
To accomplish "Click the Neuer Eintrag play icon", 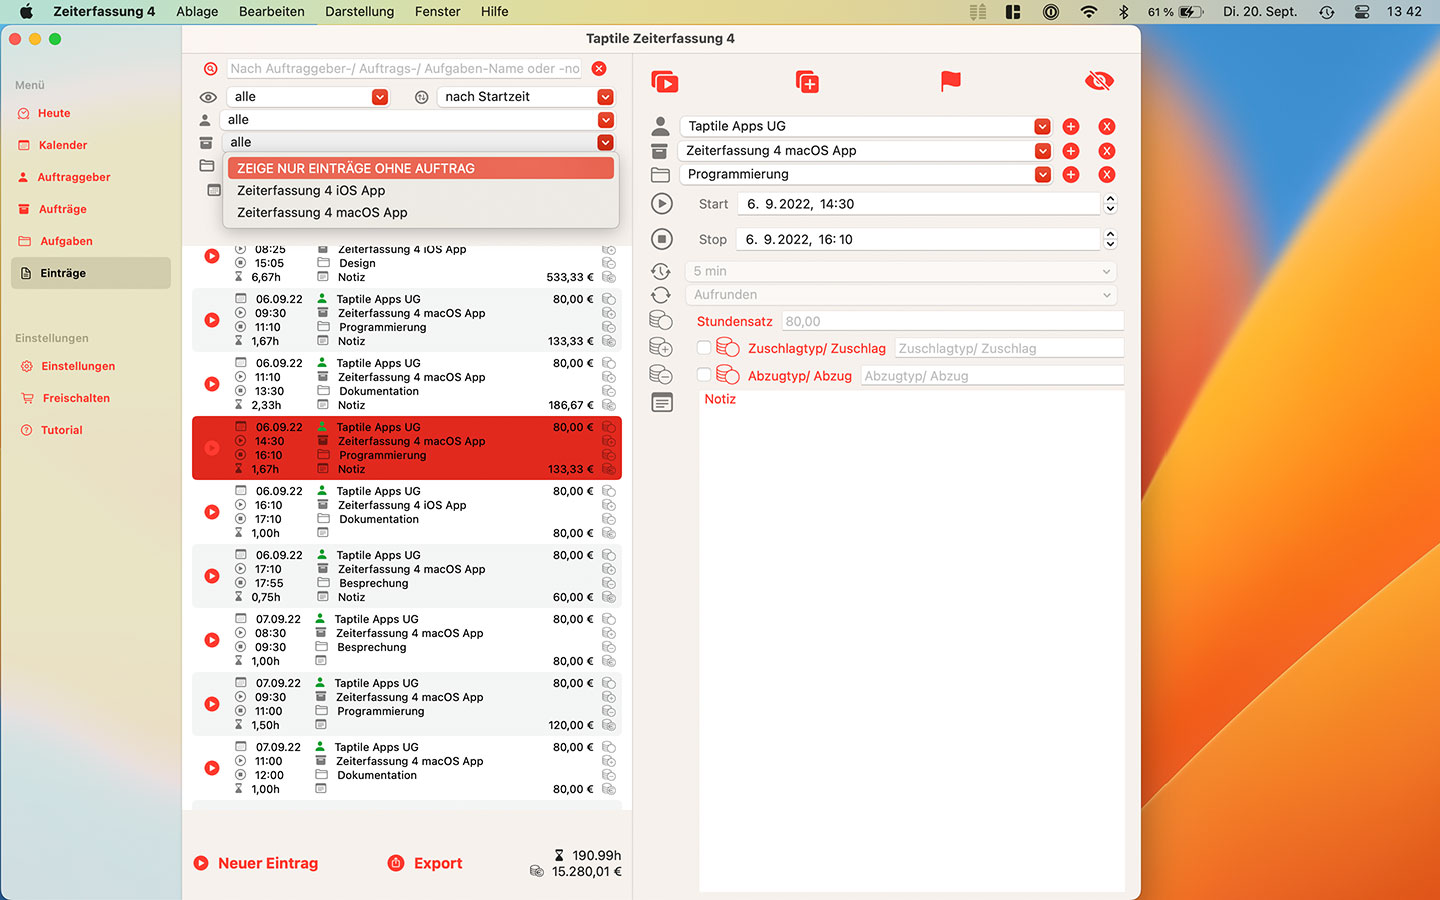I will tap(201, 863).
